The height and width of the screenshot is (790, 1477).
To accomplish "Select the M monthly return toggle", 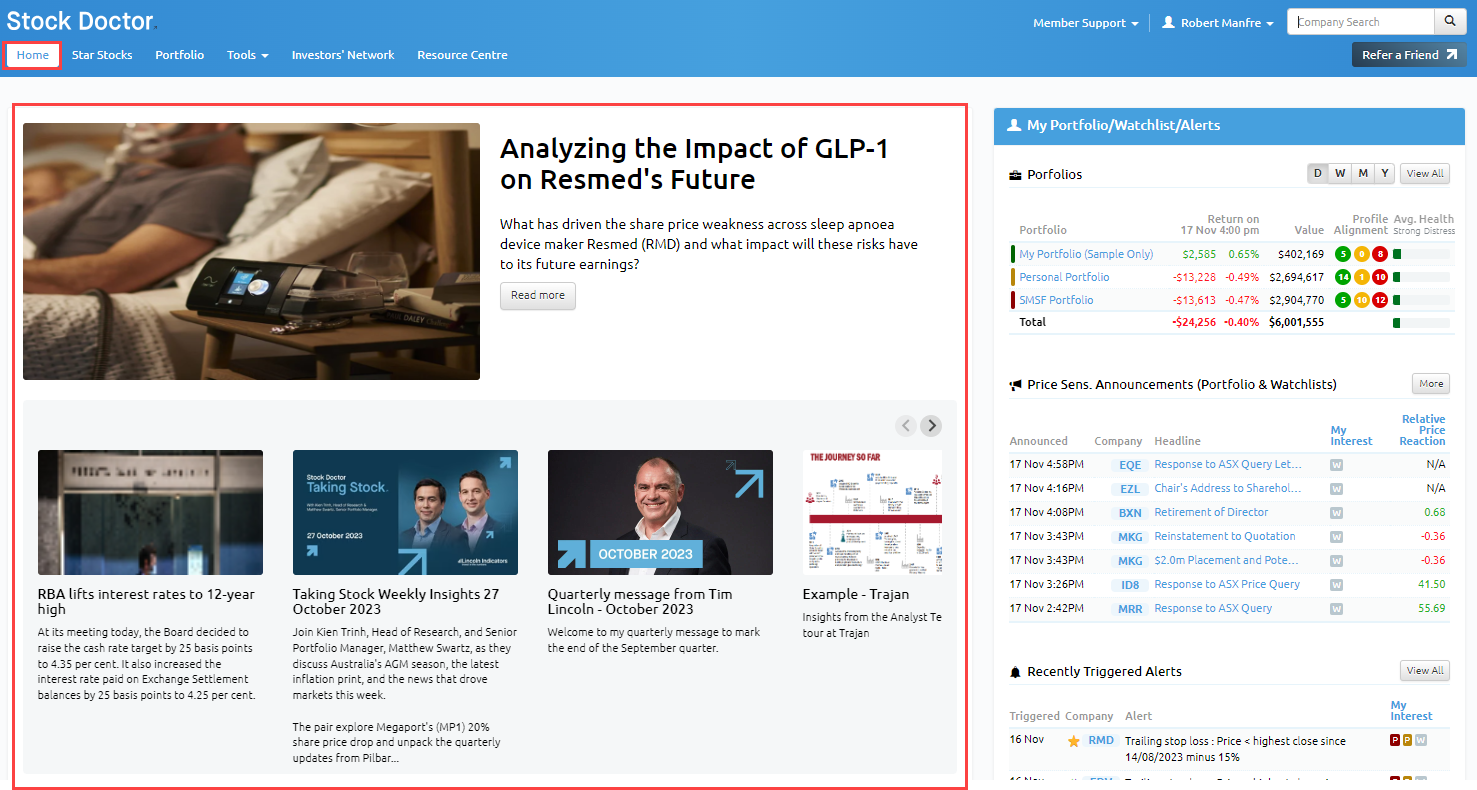I will coord(1362,173).
